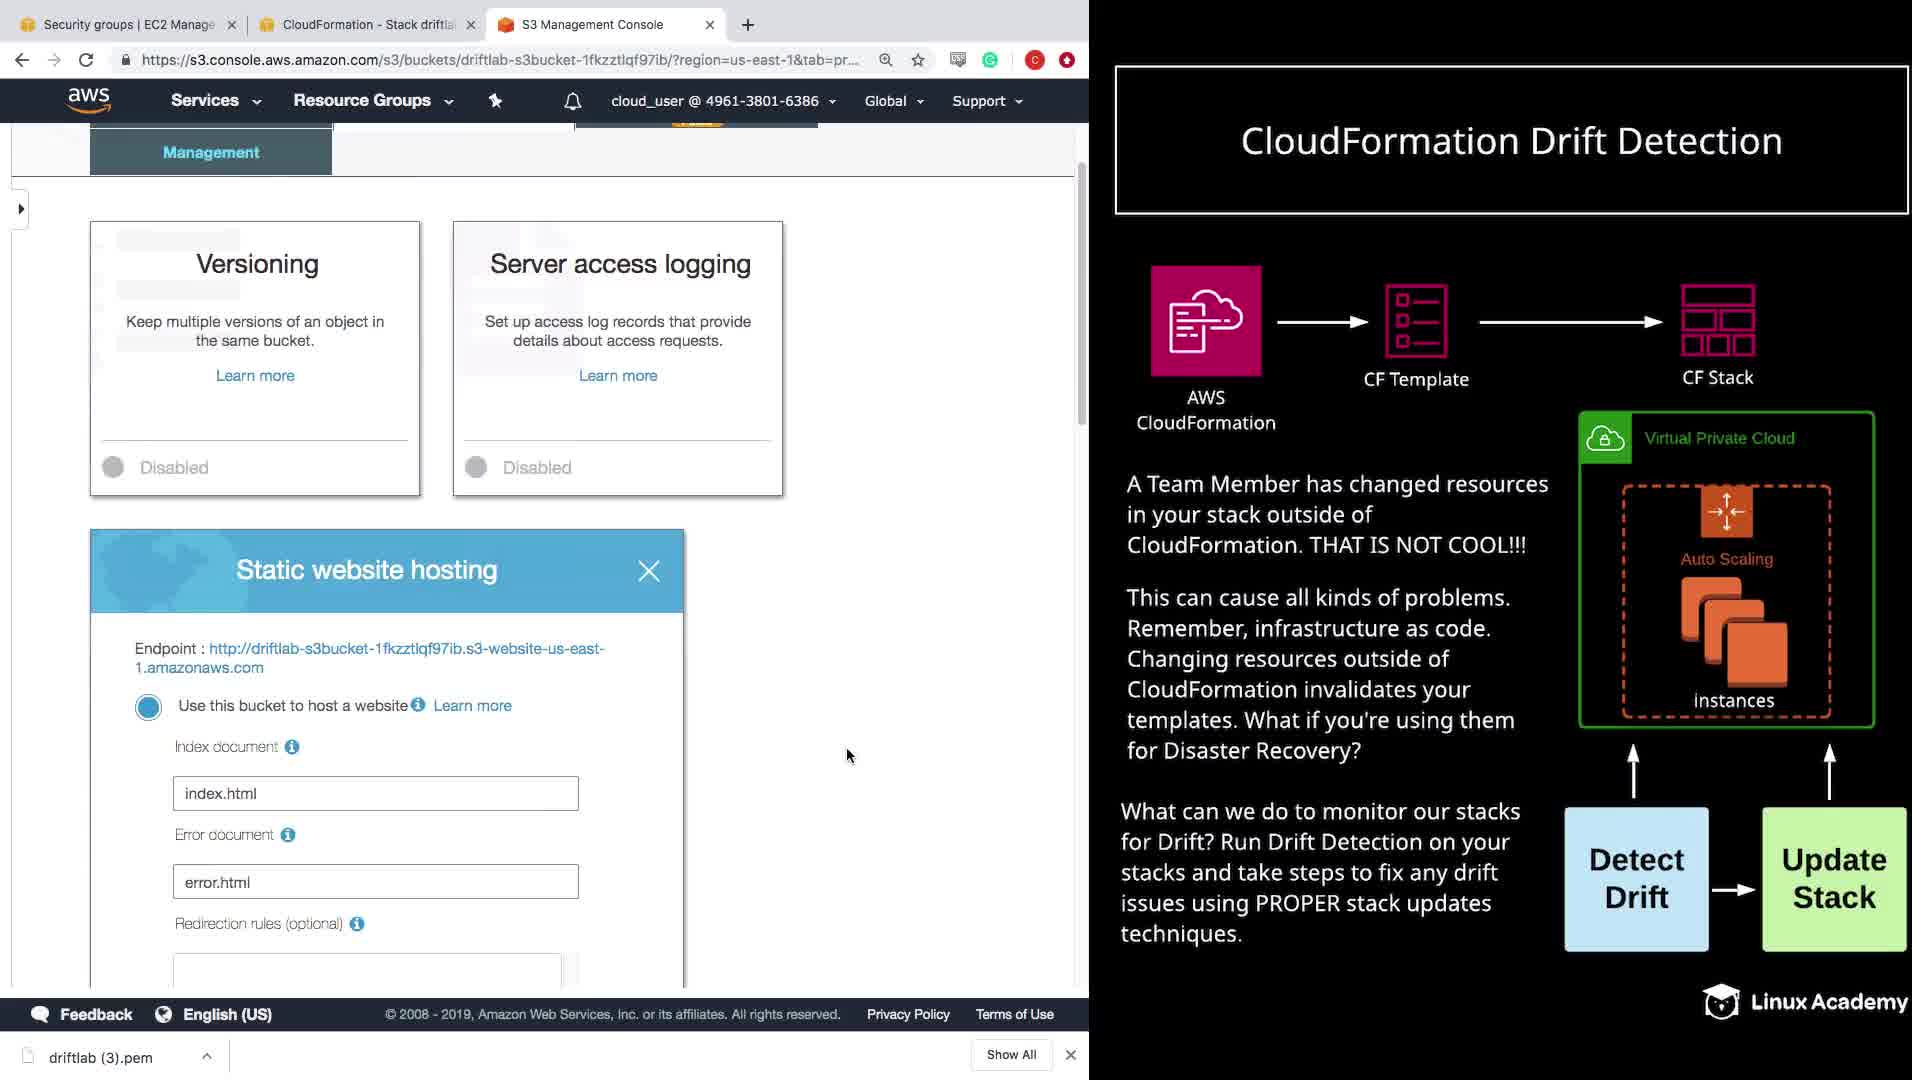
Task: Click the Versioning Disabled status indicator
Action: (x=113, y=467)
